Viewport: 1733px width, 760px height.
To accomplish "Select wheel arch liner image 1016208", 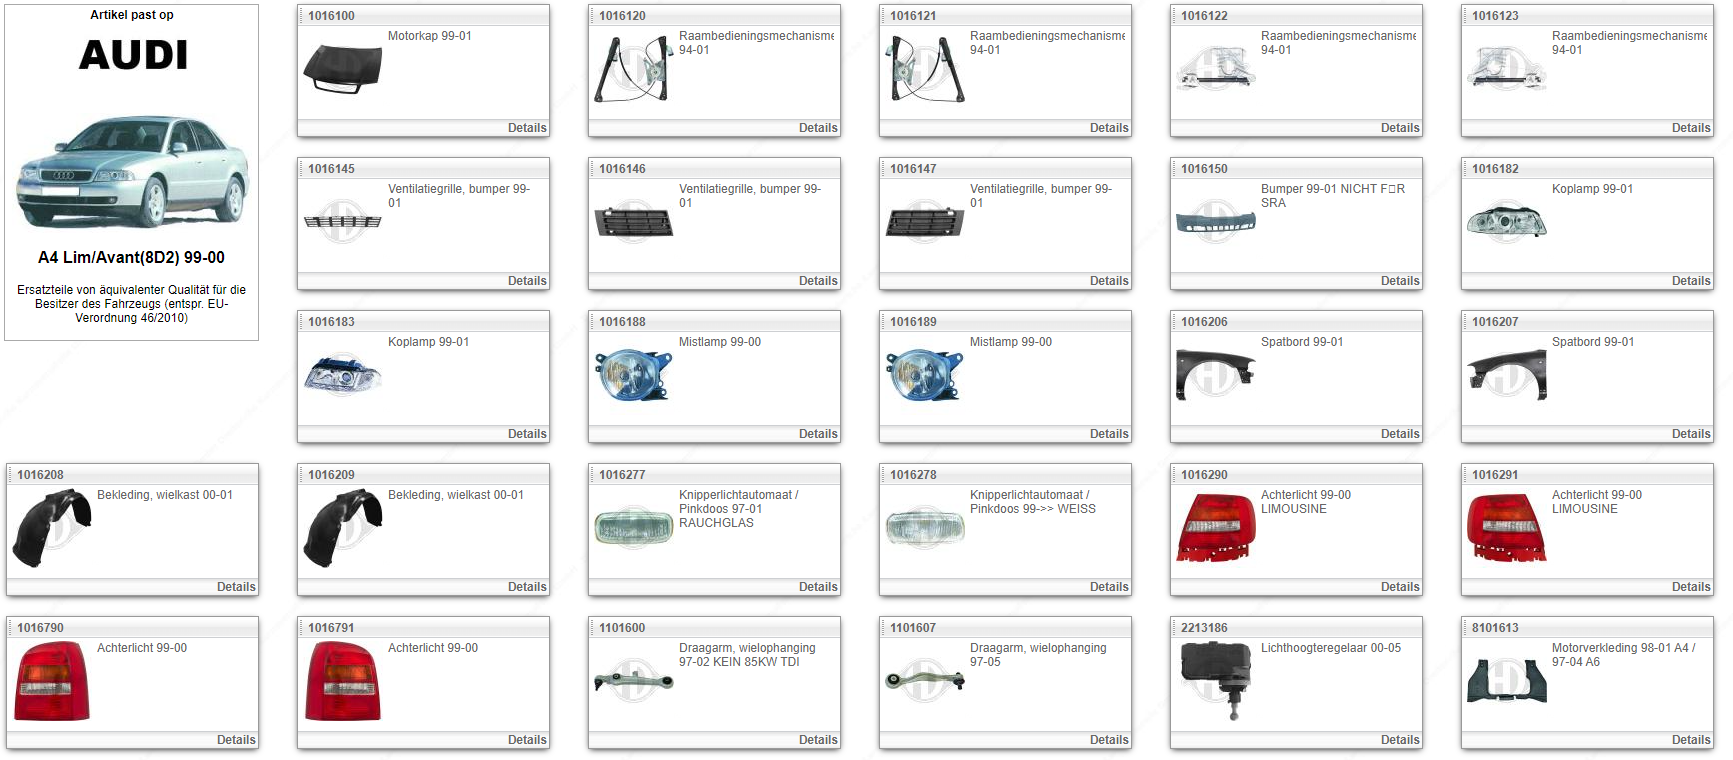I will click(52, 528).
